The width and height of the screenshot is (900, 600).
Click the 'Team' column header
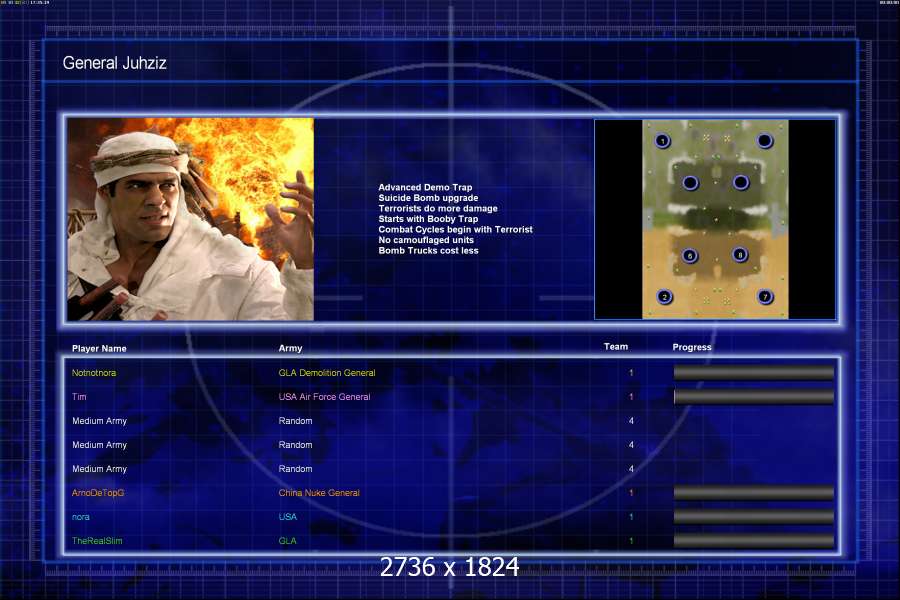[x=616, y=346]
